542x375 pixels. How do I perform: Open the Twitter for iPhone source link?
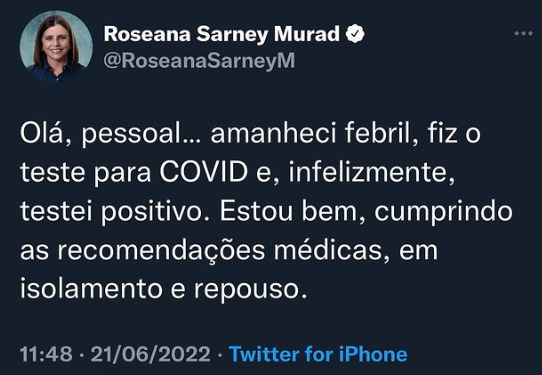318,354
